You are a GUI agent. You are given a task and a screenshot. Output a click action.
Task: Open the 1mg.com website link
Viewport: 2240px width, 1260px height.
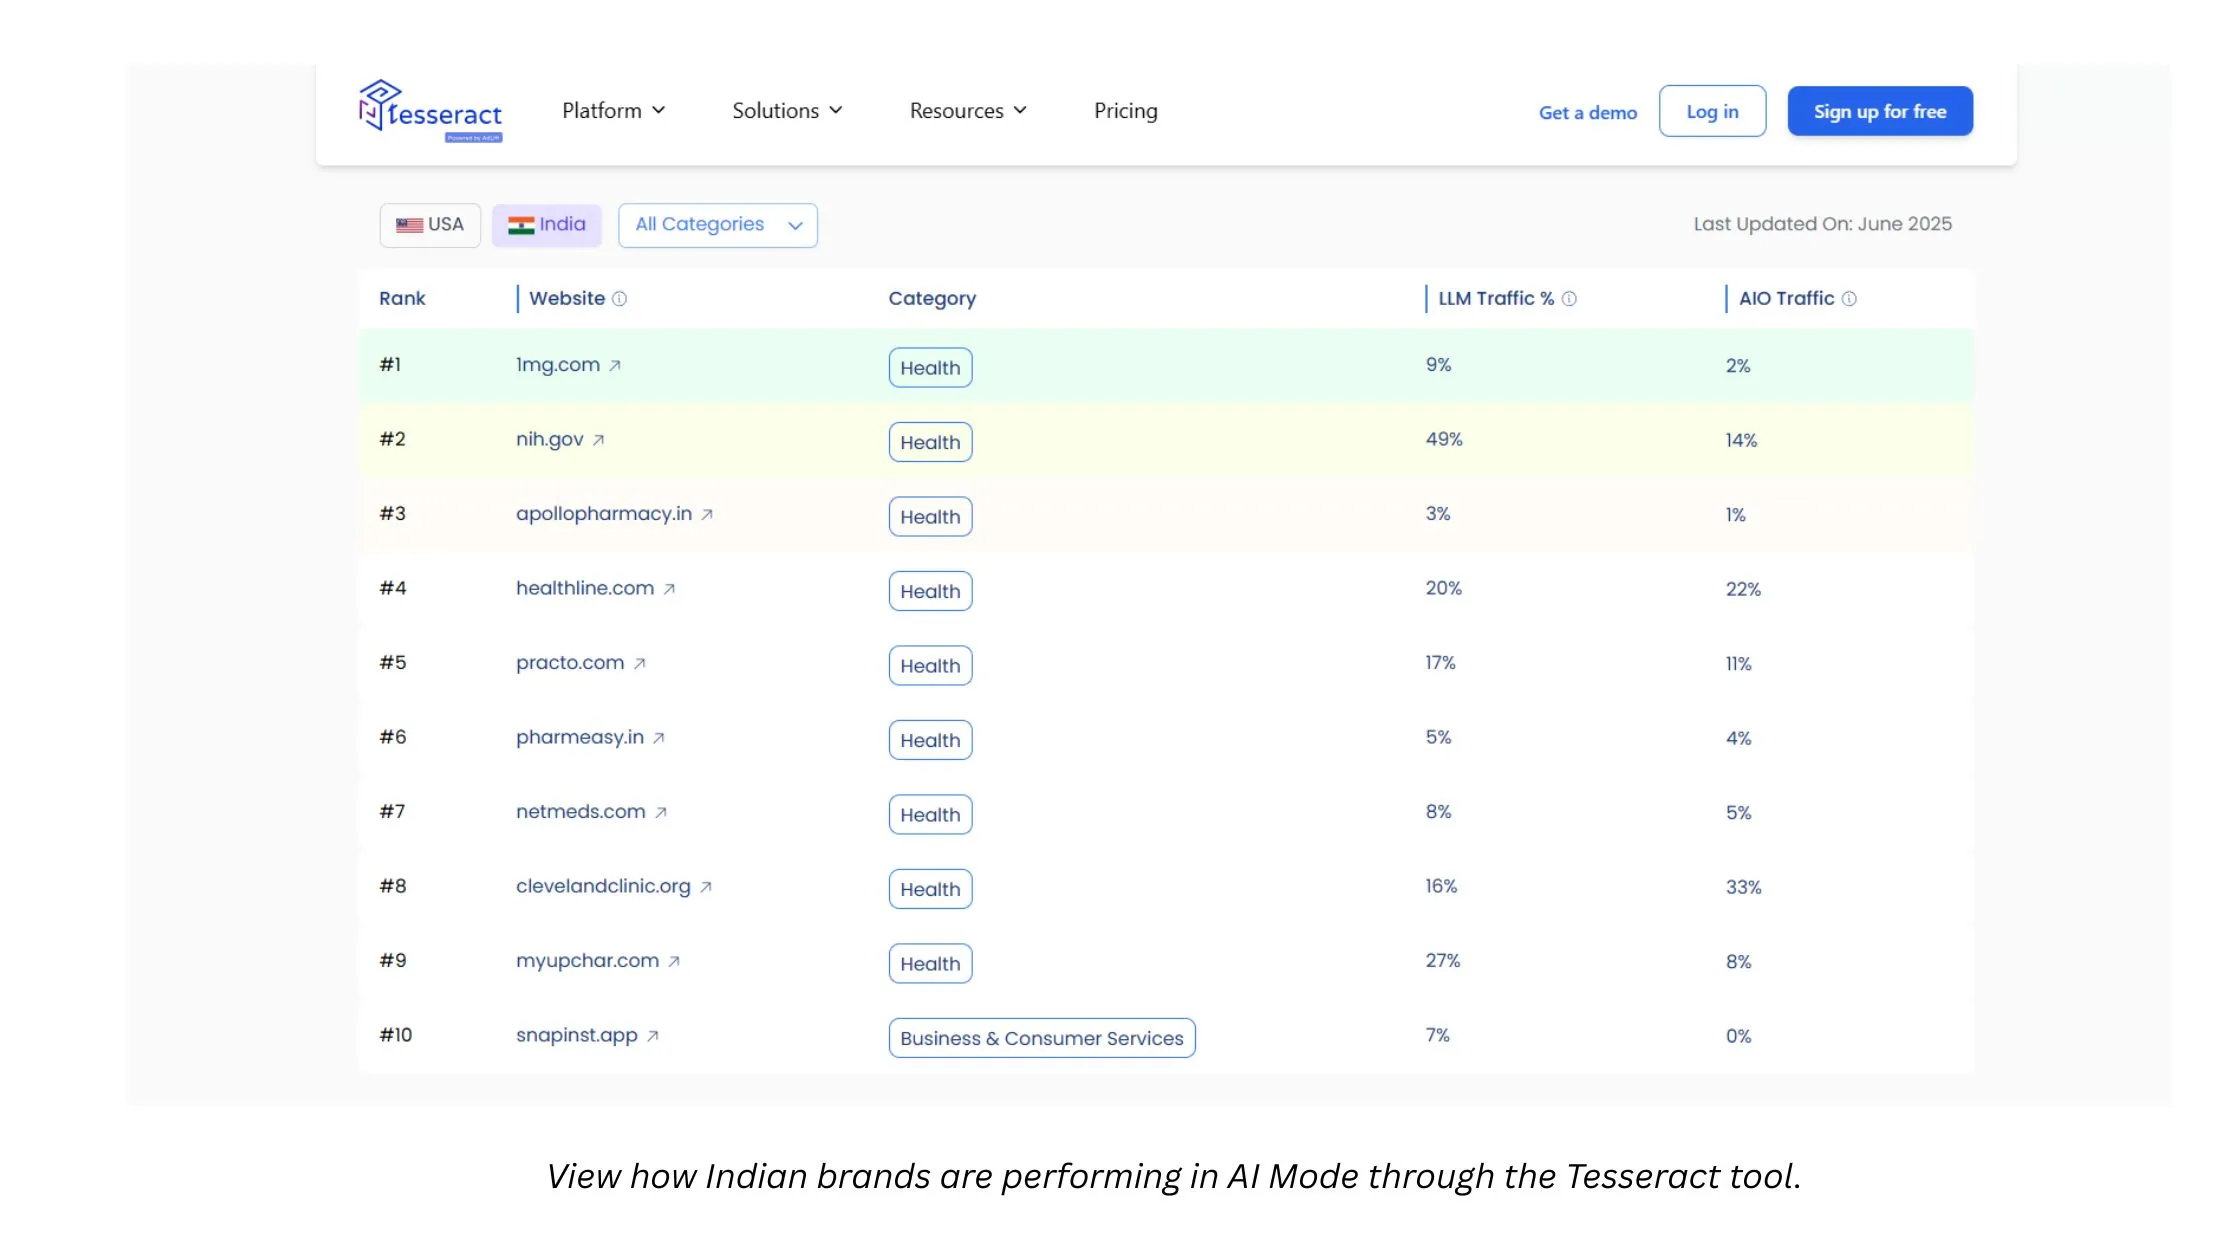pyautogui.click(x=558, y=365)
